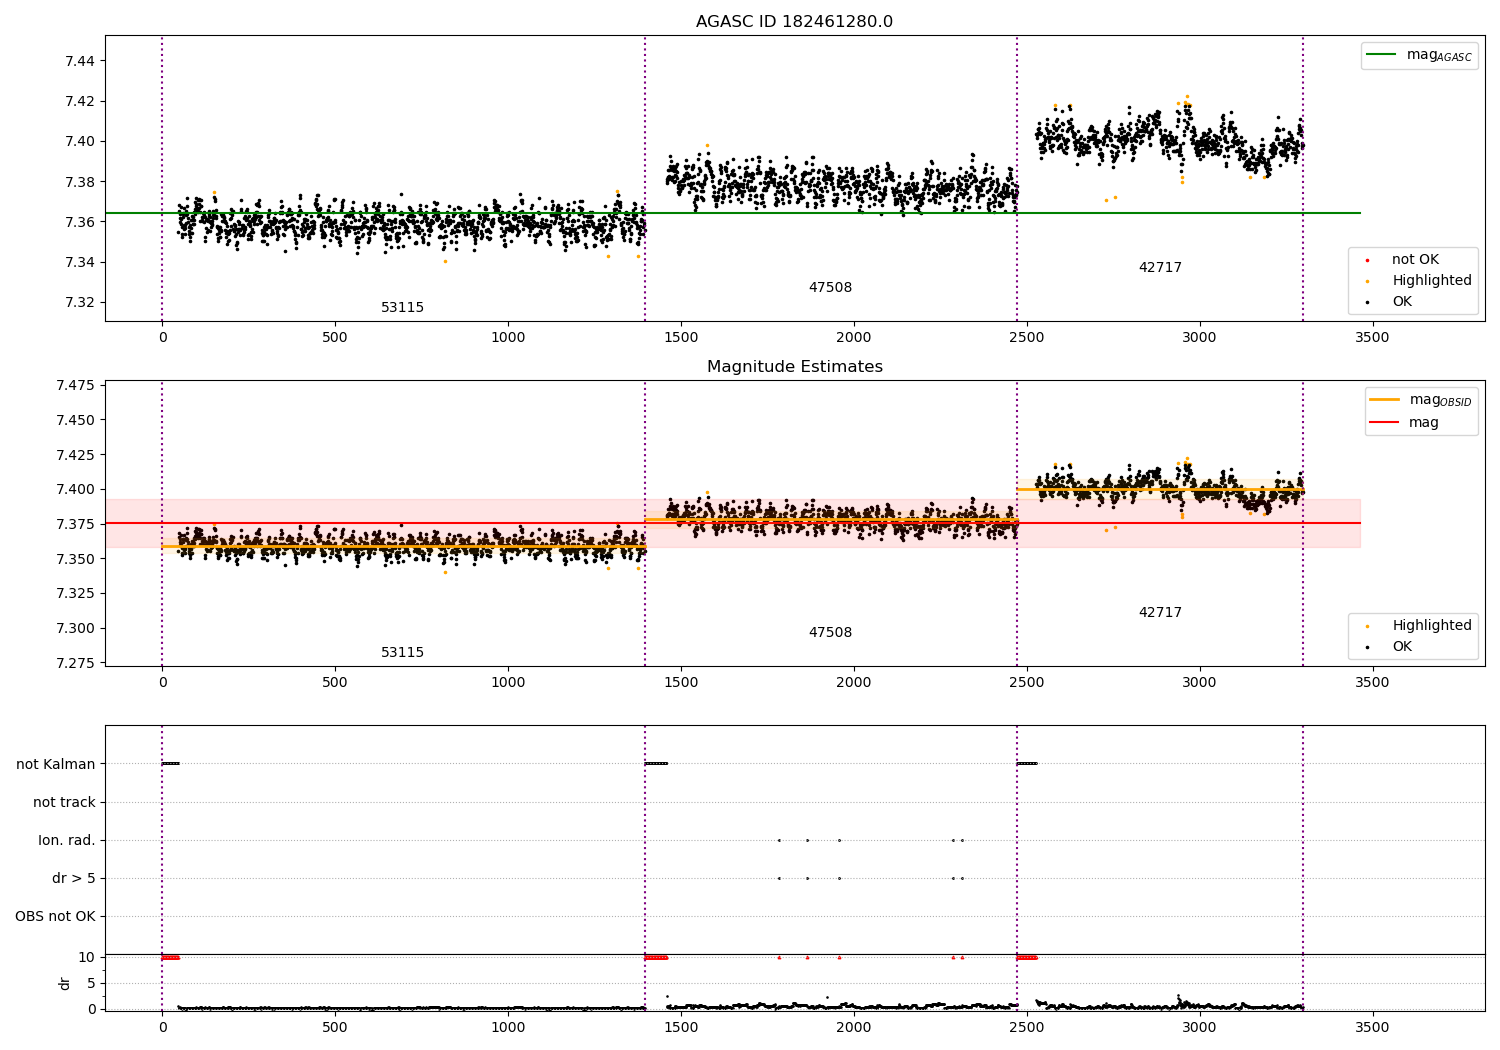The height and width of the screenshot is (1050, 1500).
Task: Select 'not OK' legend entry text
Action: tap(1415, 260)
